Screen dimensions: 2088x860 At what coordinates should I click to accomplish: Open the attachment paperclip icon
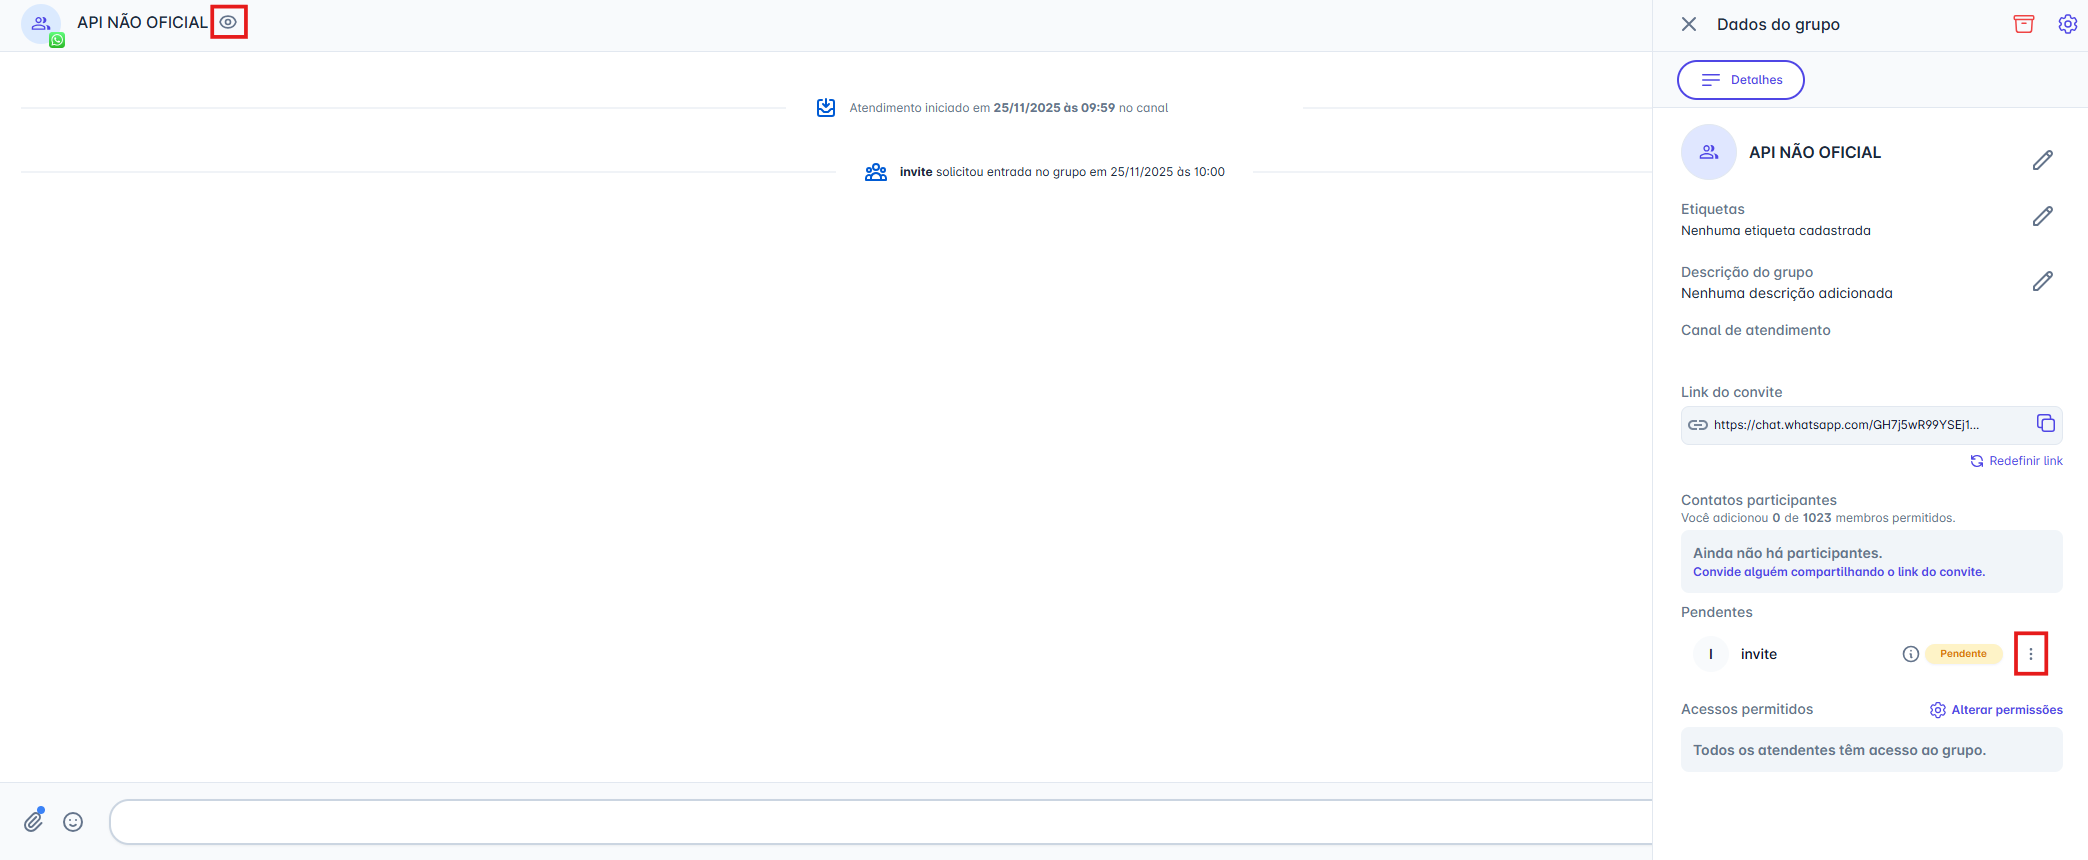(x=34, y=821)
